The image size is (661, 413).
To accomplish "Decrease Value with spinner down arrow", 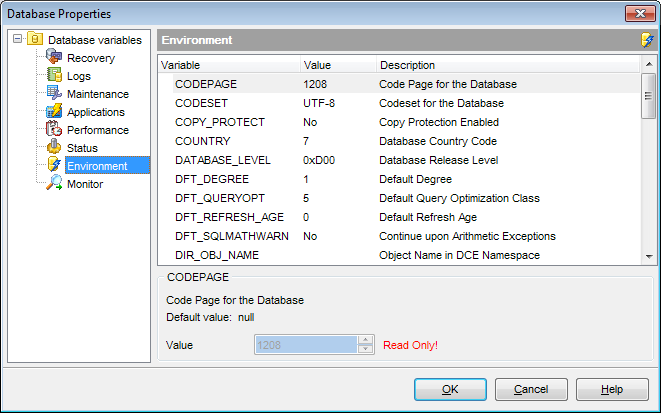I will coord(366,349).
